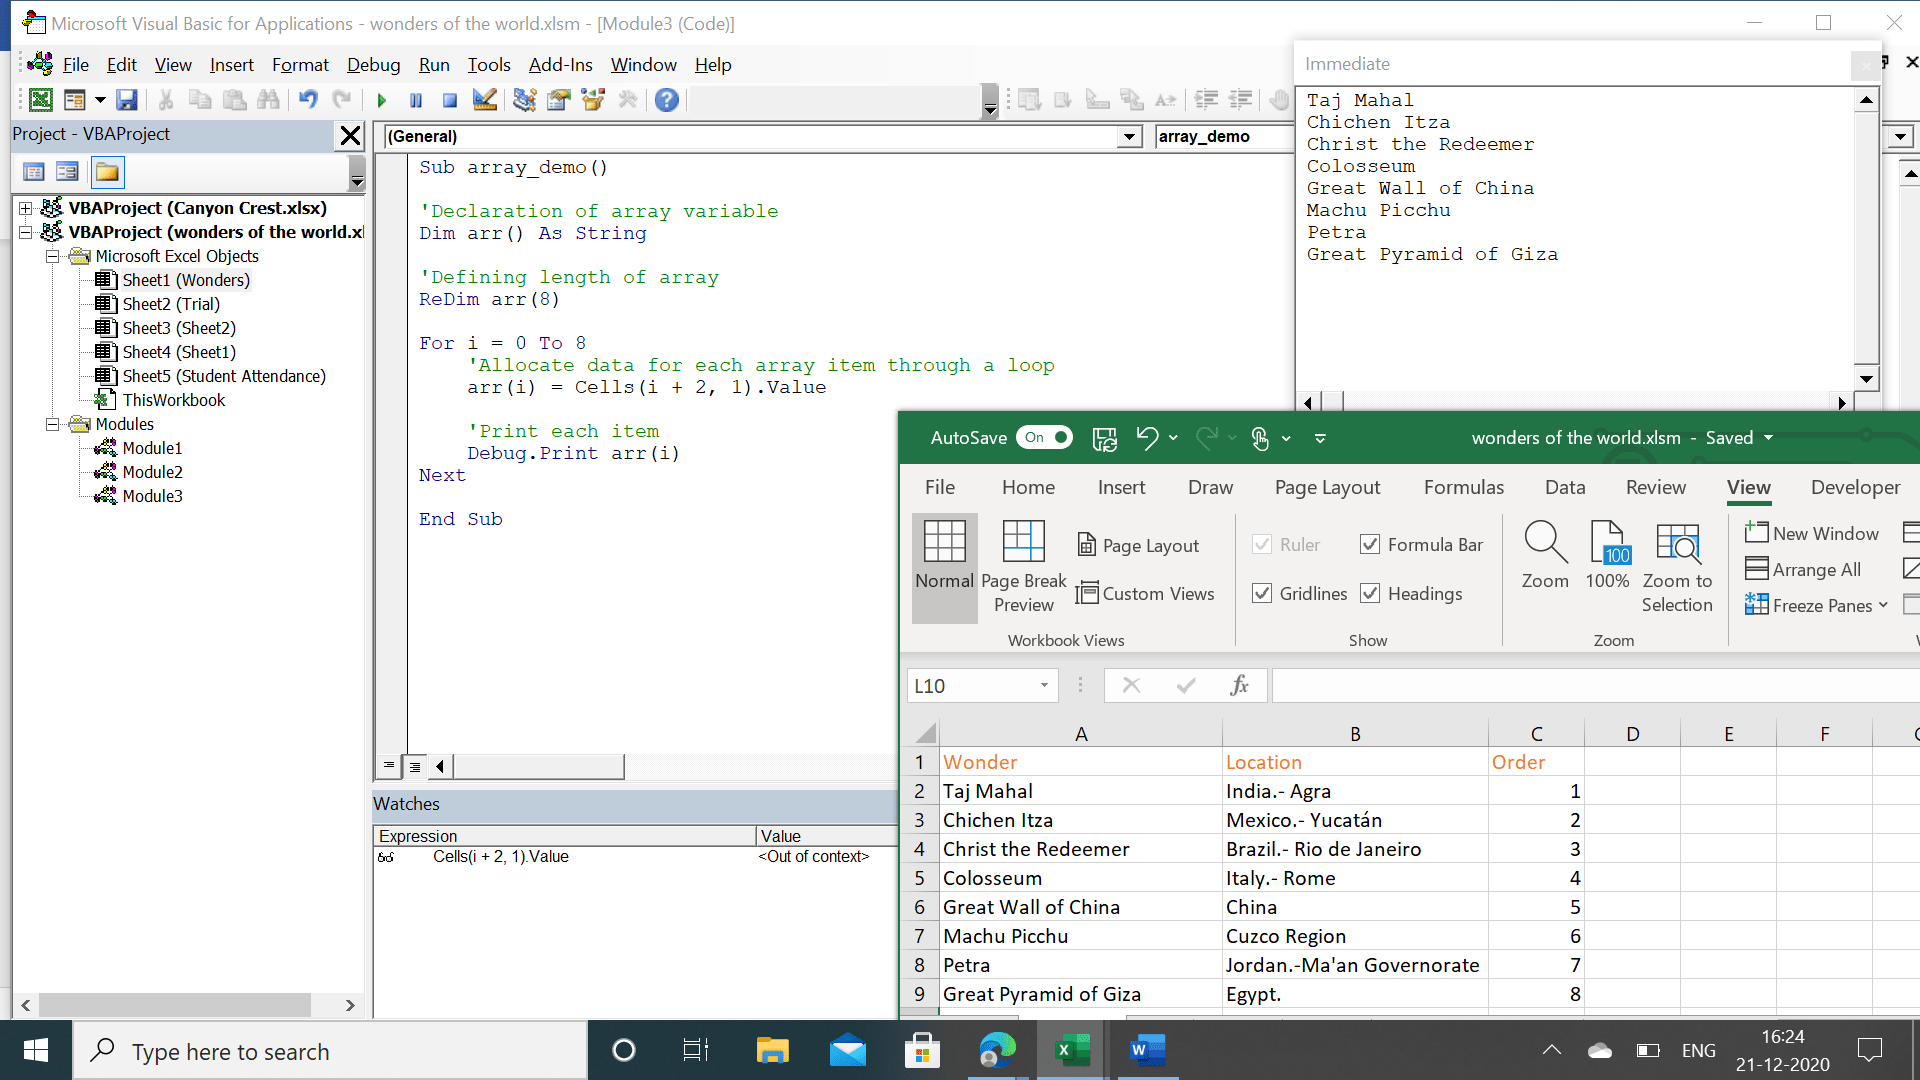Viewport: 1920px width, 1080px height.
Task: Run the array_demo macro with Run Sub icon
Action: 381,100
